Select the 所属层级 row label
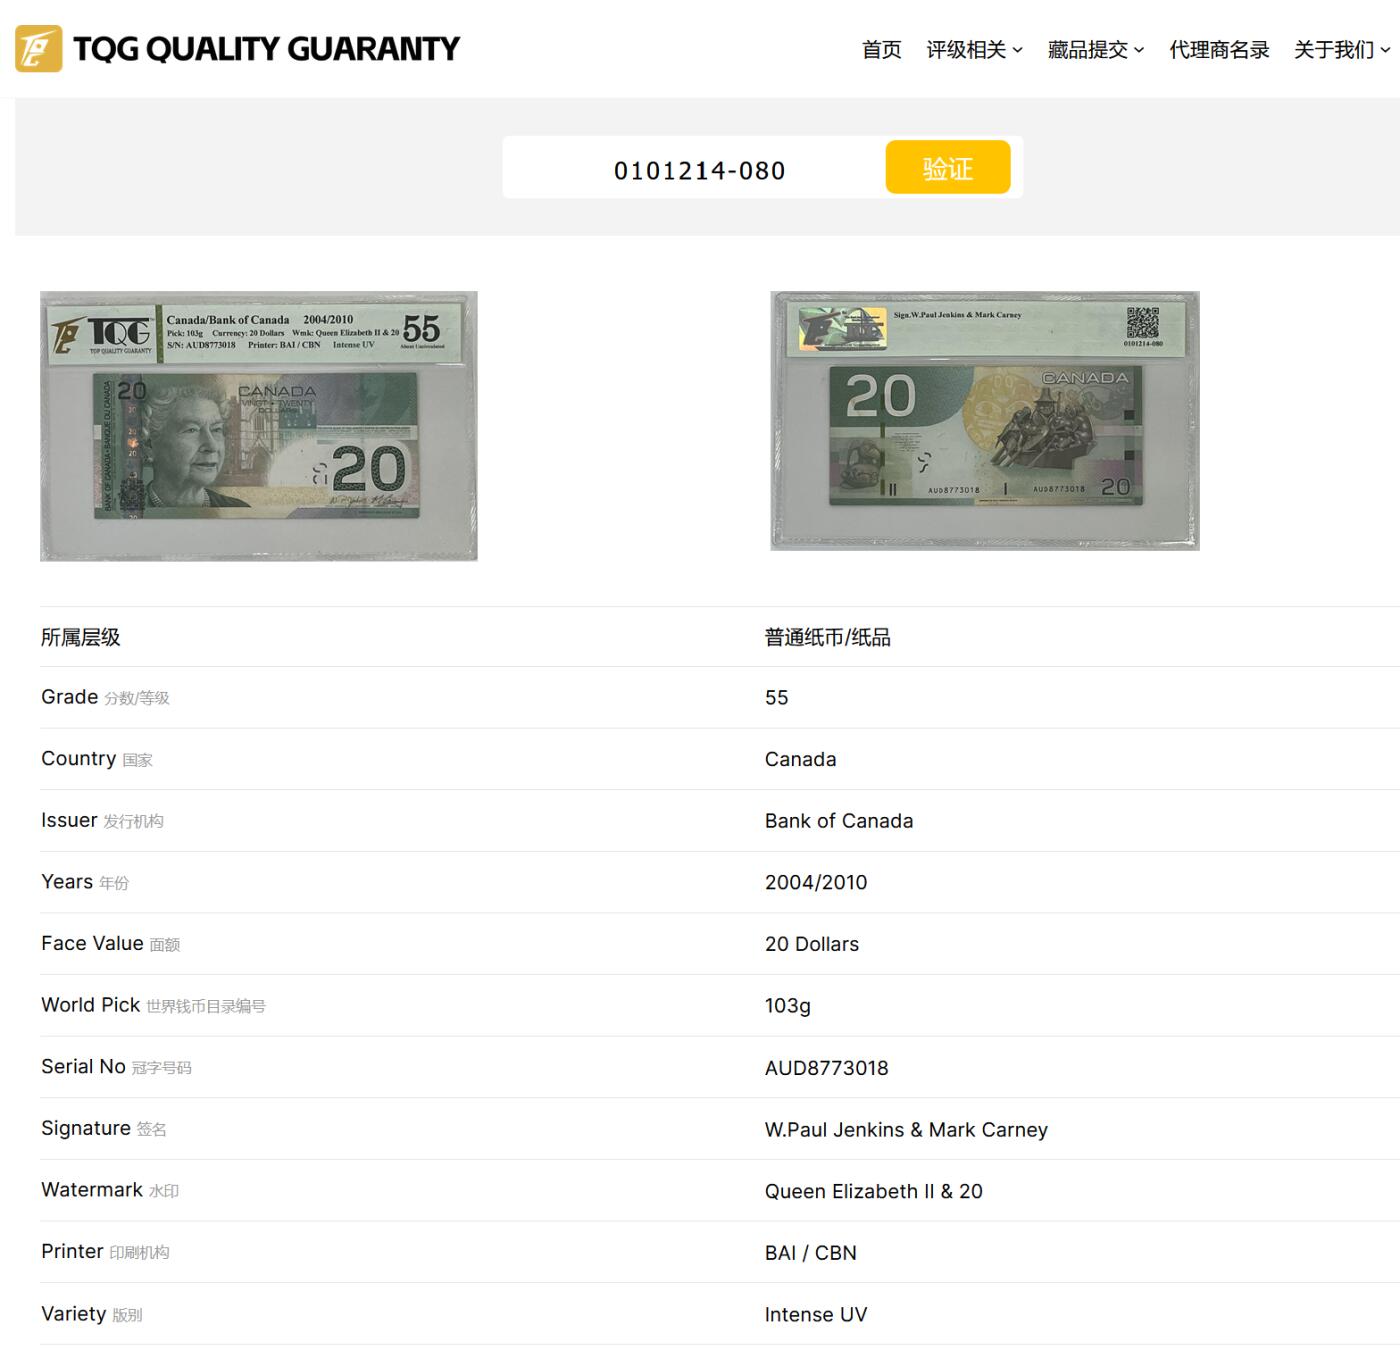This screenshot has width=1400, height=1350. click(x=81, y=637)
